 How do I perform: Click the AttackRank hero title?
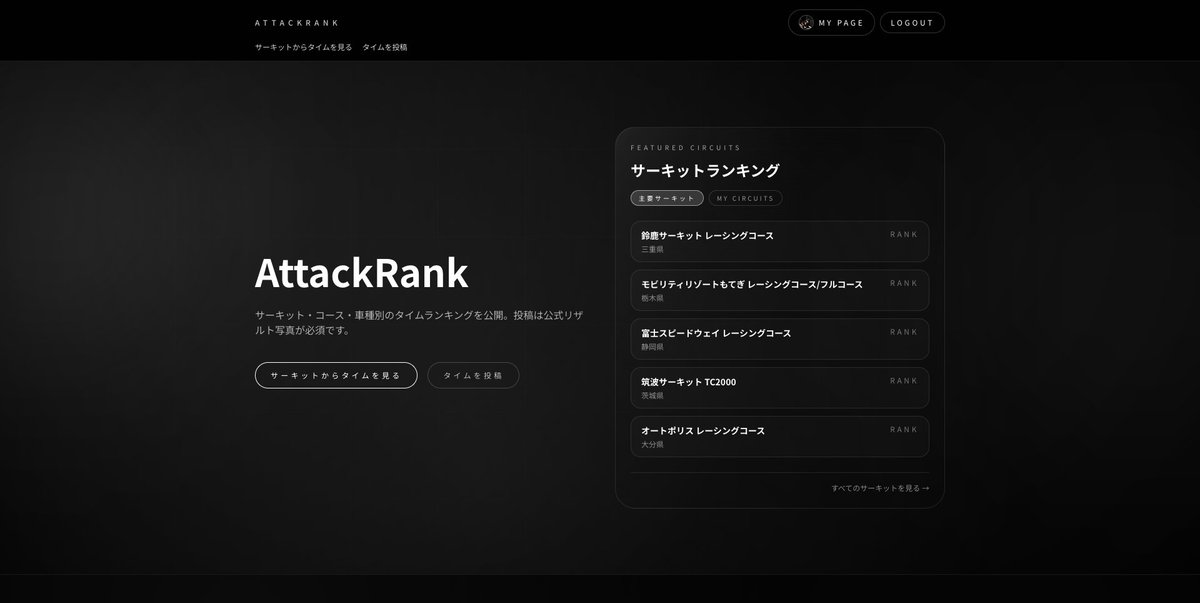click(x=361, y=273)
